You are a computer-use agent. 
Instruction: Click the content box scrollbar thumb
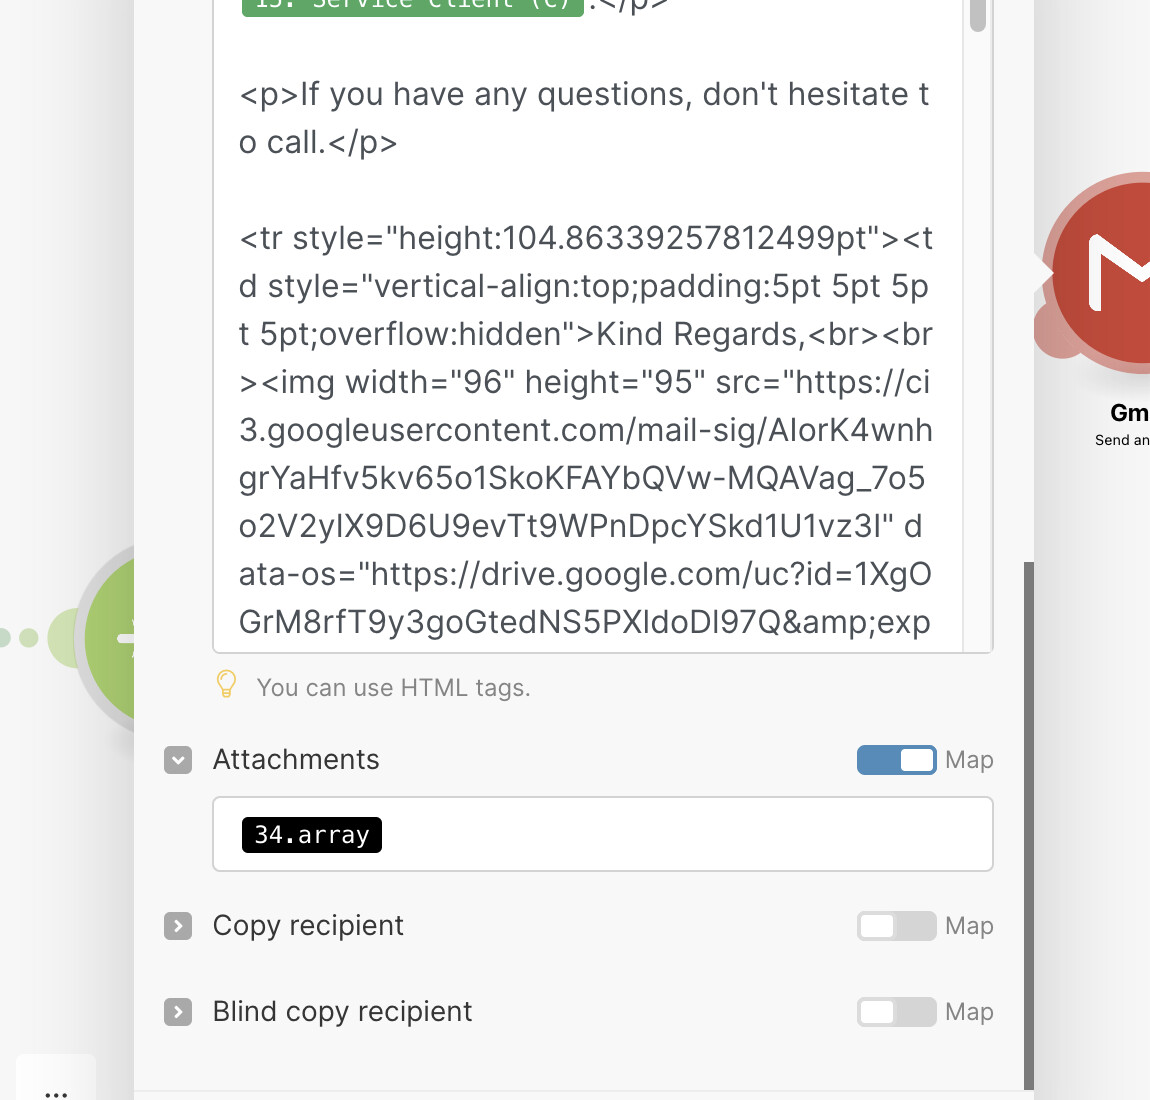pyautogui.click(x=978, y=15)
